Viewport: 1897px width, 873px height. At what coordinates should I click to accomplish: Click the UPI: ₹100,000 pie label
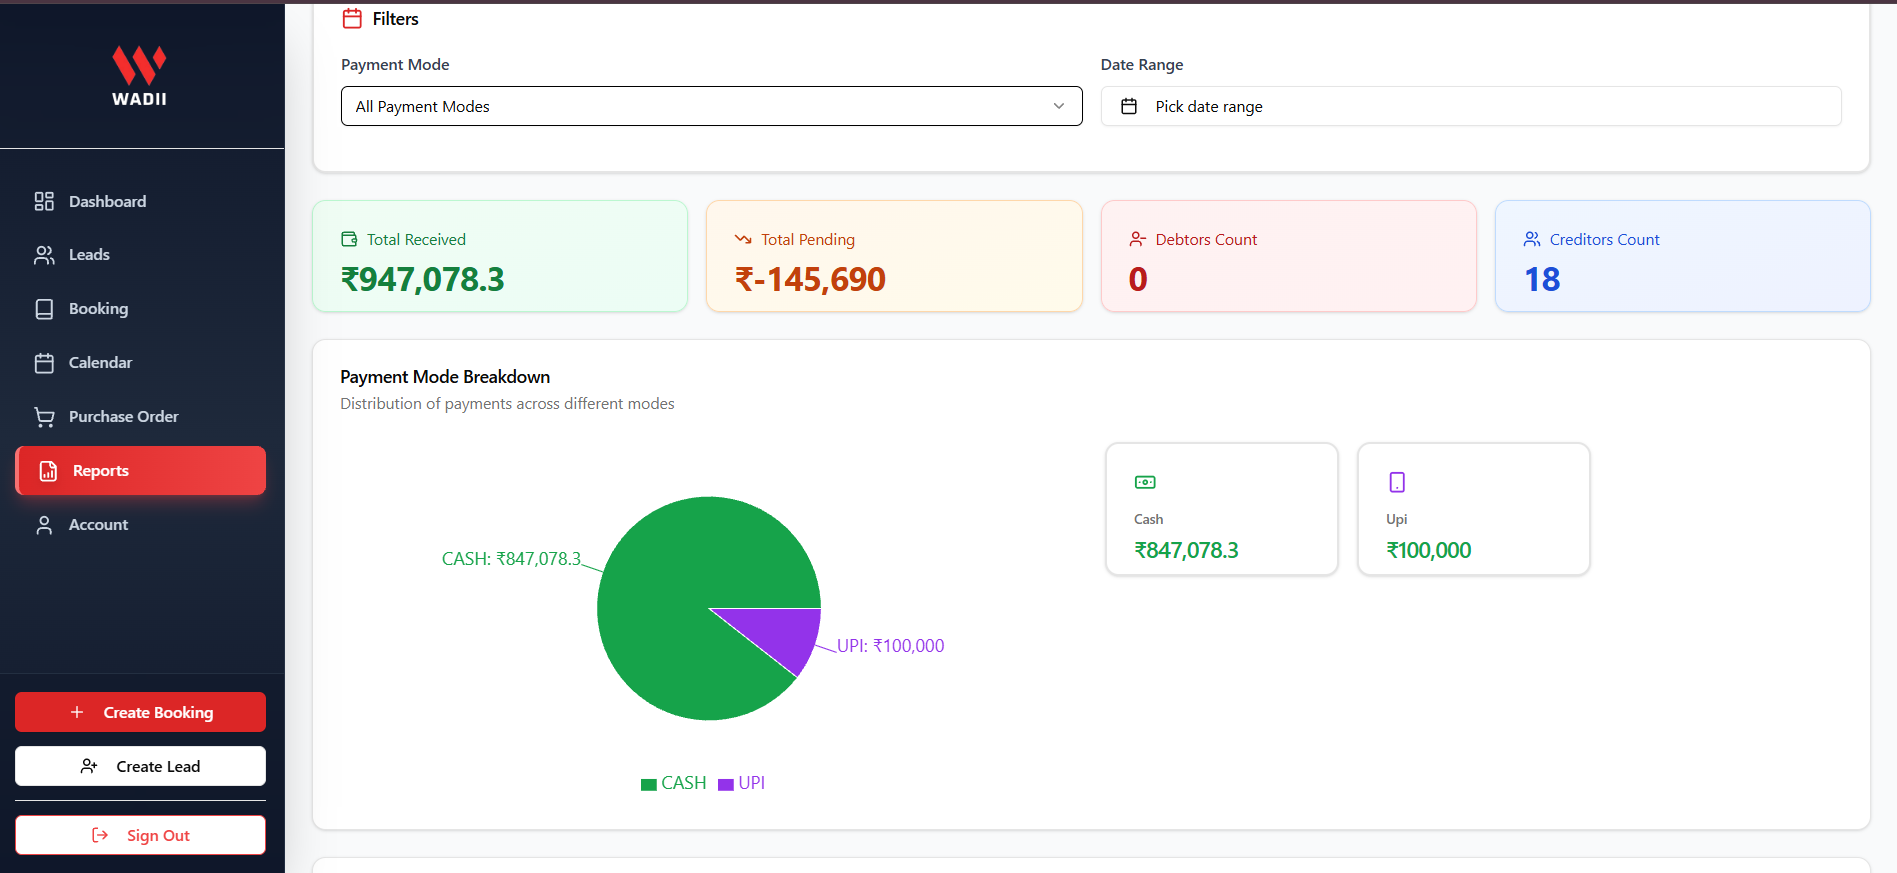tap(891, 646)
